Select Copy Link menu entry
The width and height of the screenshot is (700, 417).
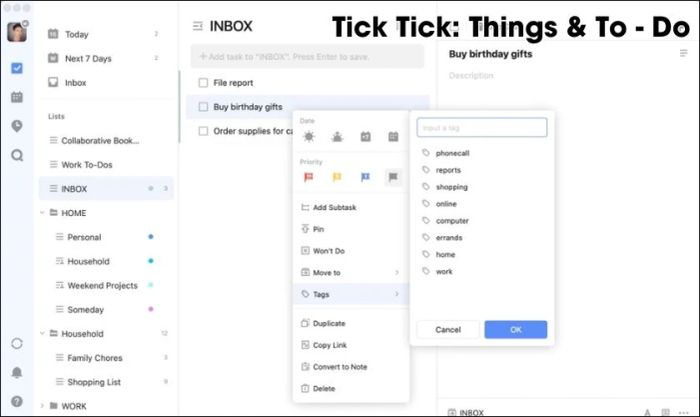pyautogui.click(x=350, y=345)
